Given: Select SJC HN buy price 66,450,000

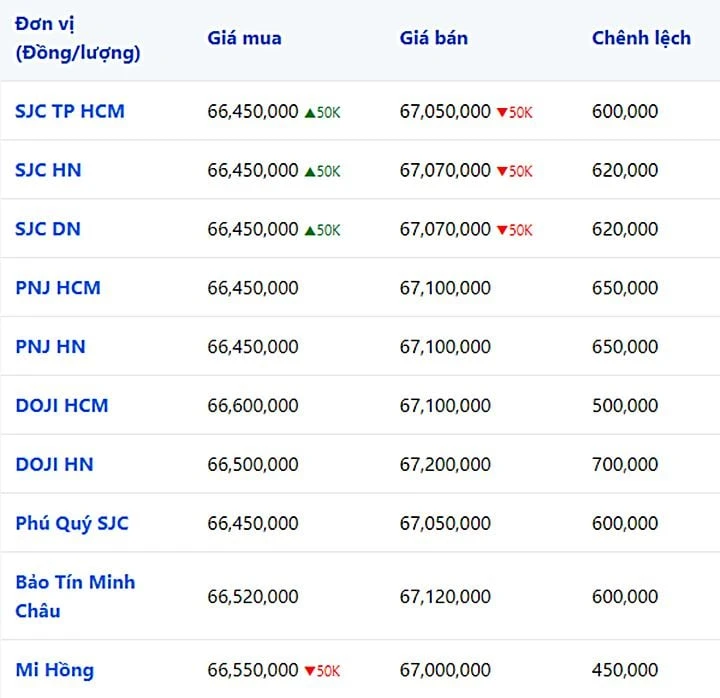Looking at the screenshot, I should coord(253,170).
